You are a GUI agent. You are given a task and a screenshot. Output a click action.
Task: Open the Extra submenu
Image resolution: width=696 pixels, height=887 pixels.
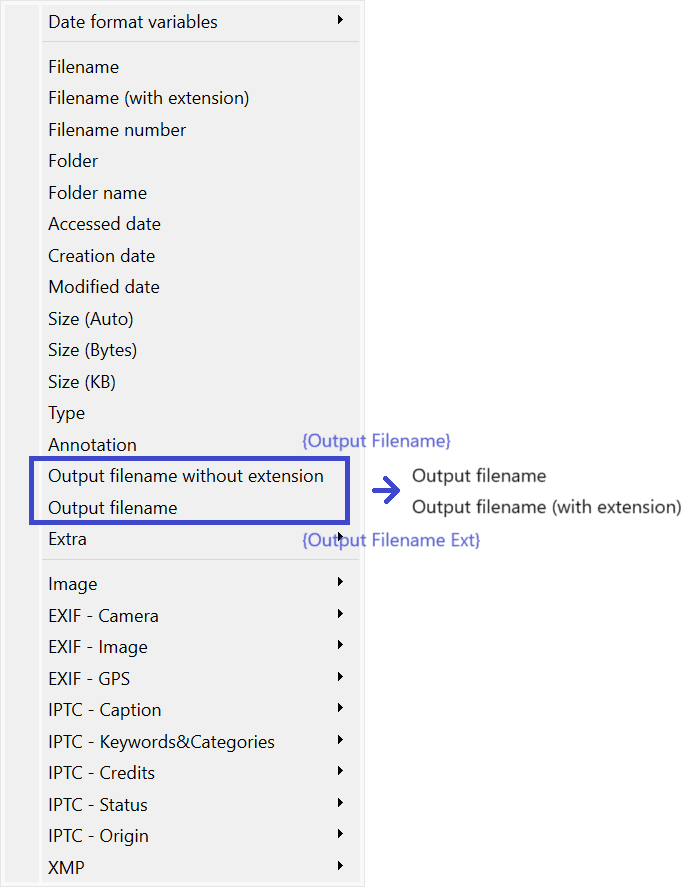click(68, 539)
